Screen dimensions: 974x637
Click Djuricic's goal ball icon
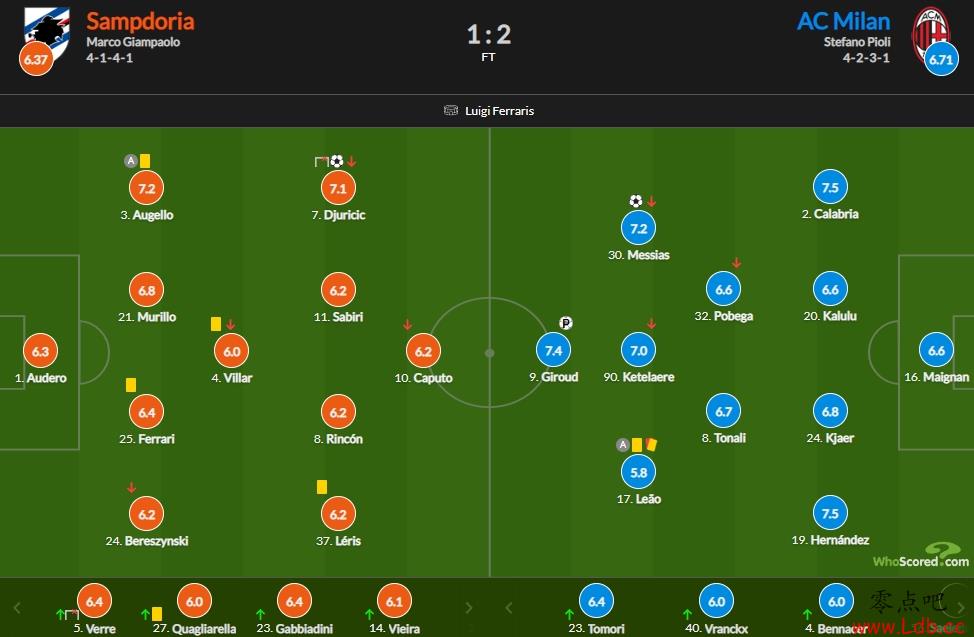click(x=337, y=162)
